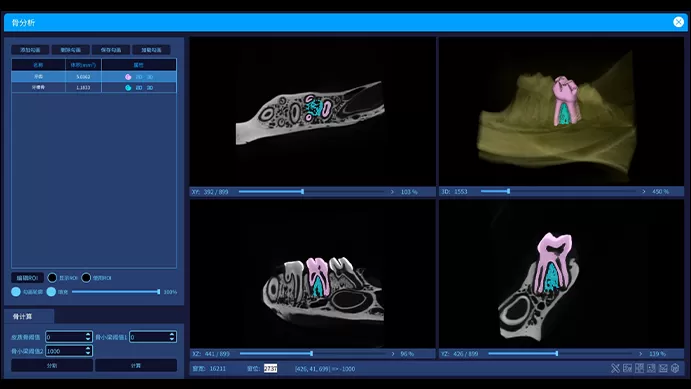The height and width of the screenshot is (389, 691).
Task: Click the XZ slice viewport
Action: point(312,274)
